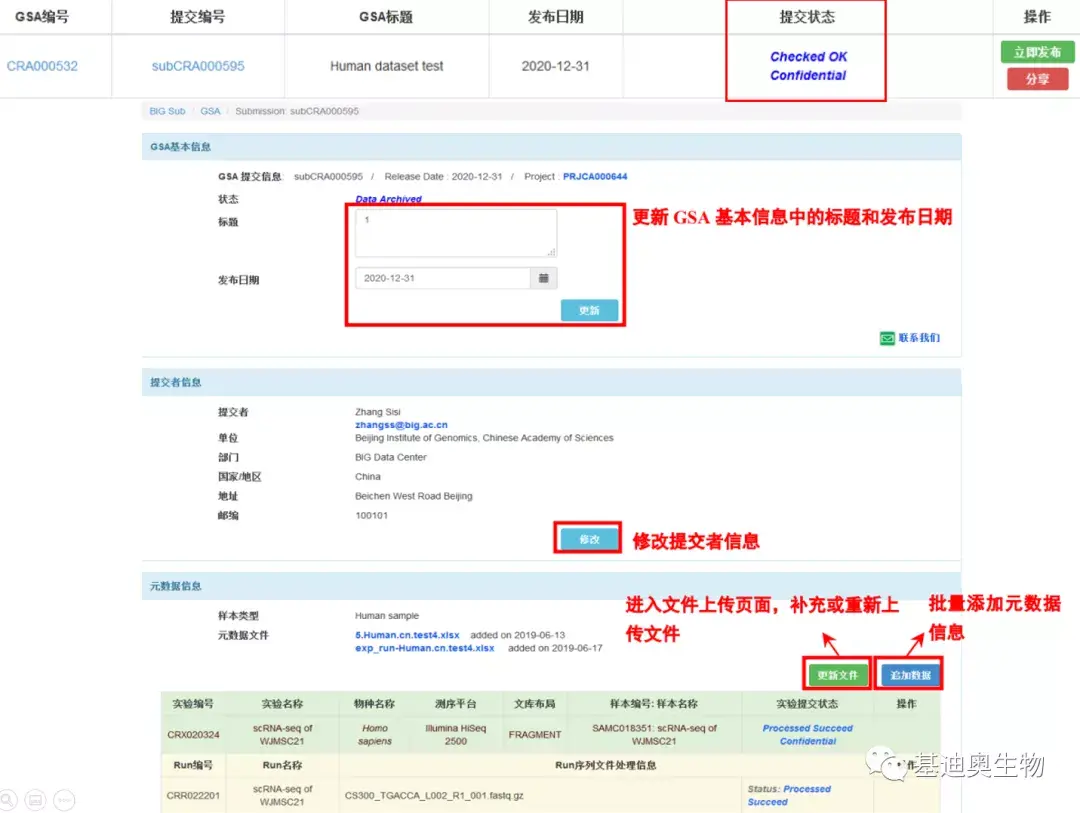Click the red 分享 share button

[1037, 79]
